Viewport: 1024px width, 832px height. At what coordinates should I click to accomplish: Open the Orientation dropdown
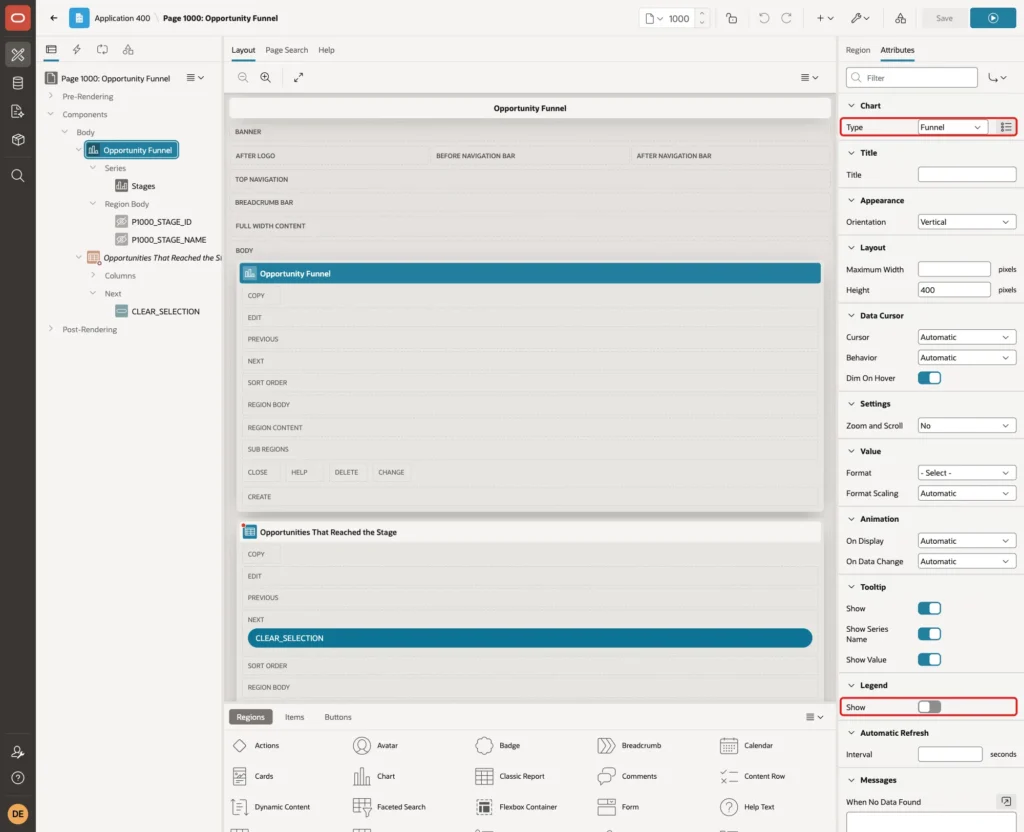tap(967, 222)
